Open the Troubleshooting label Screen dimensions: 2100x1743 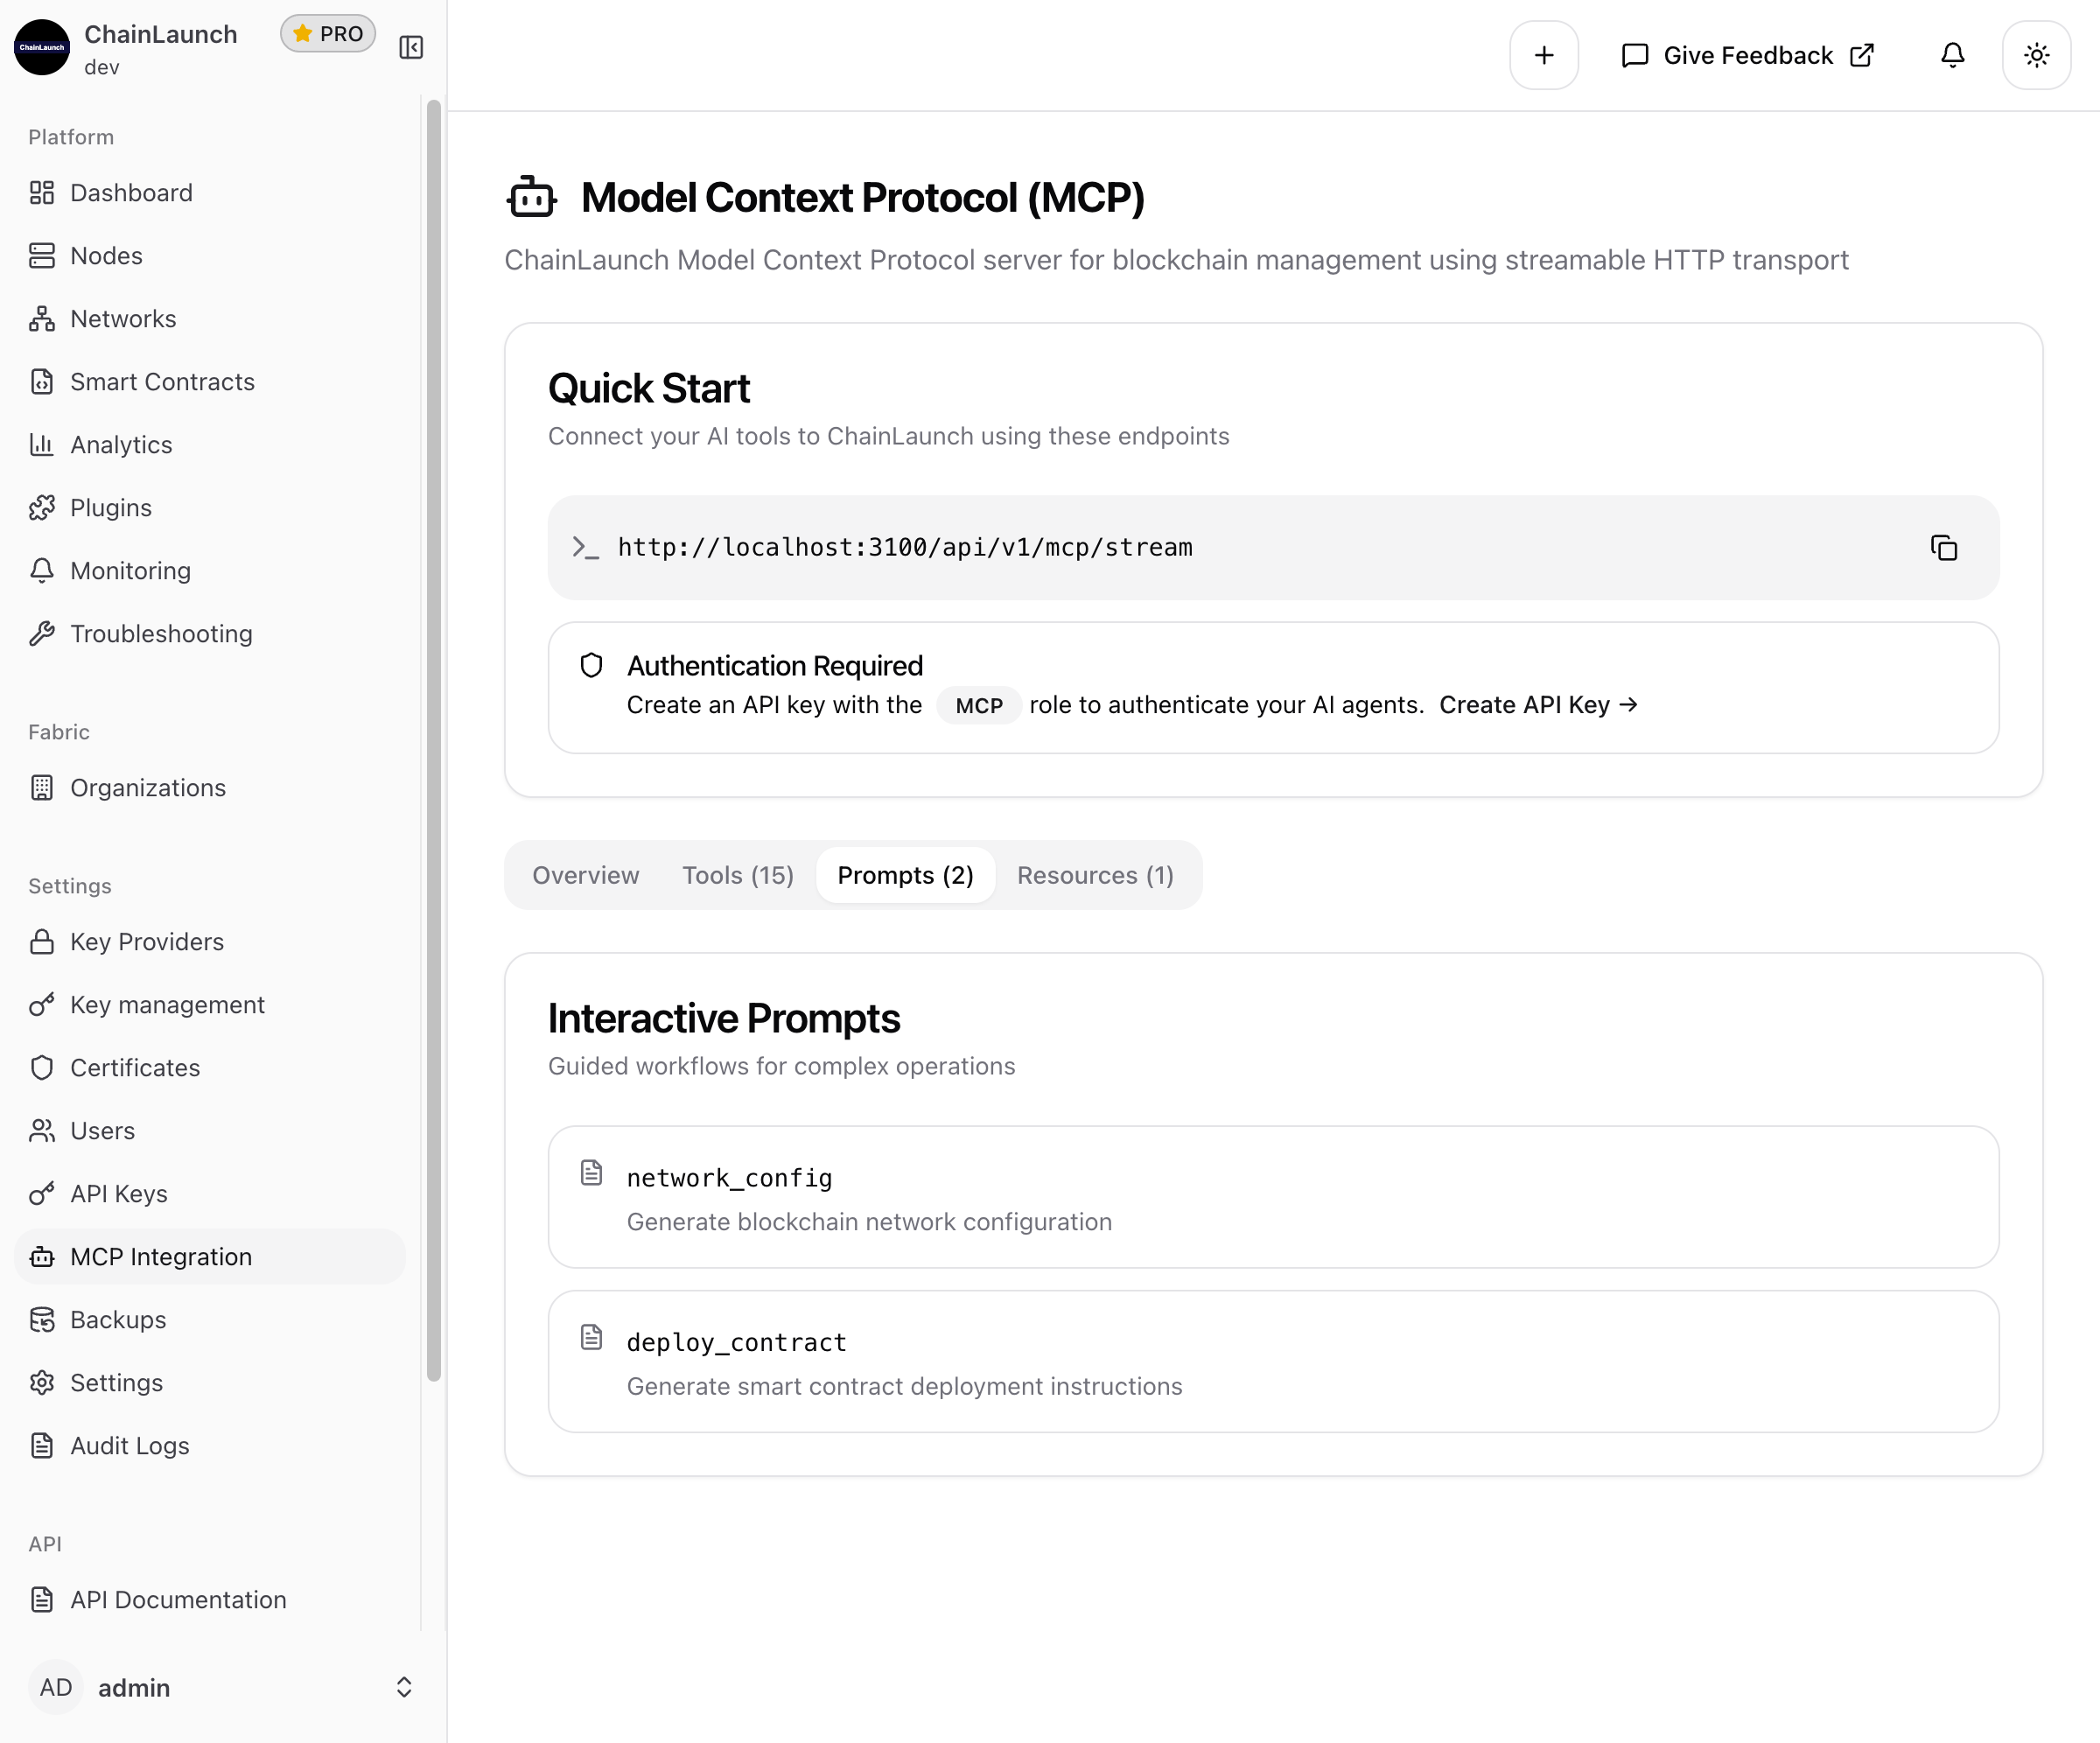tap(161, 634)
